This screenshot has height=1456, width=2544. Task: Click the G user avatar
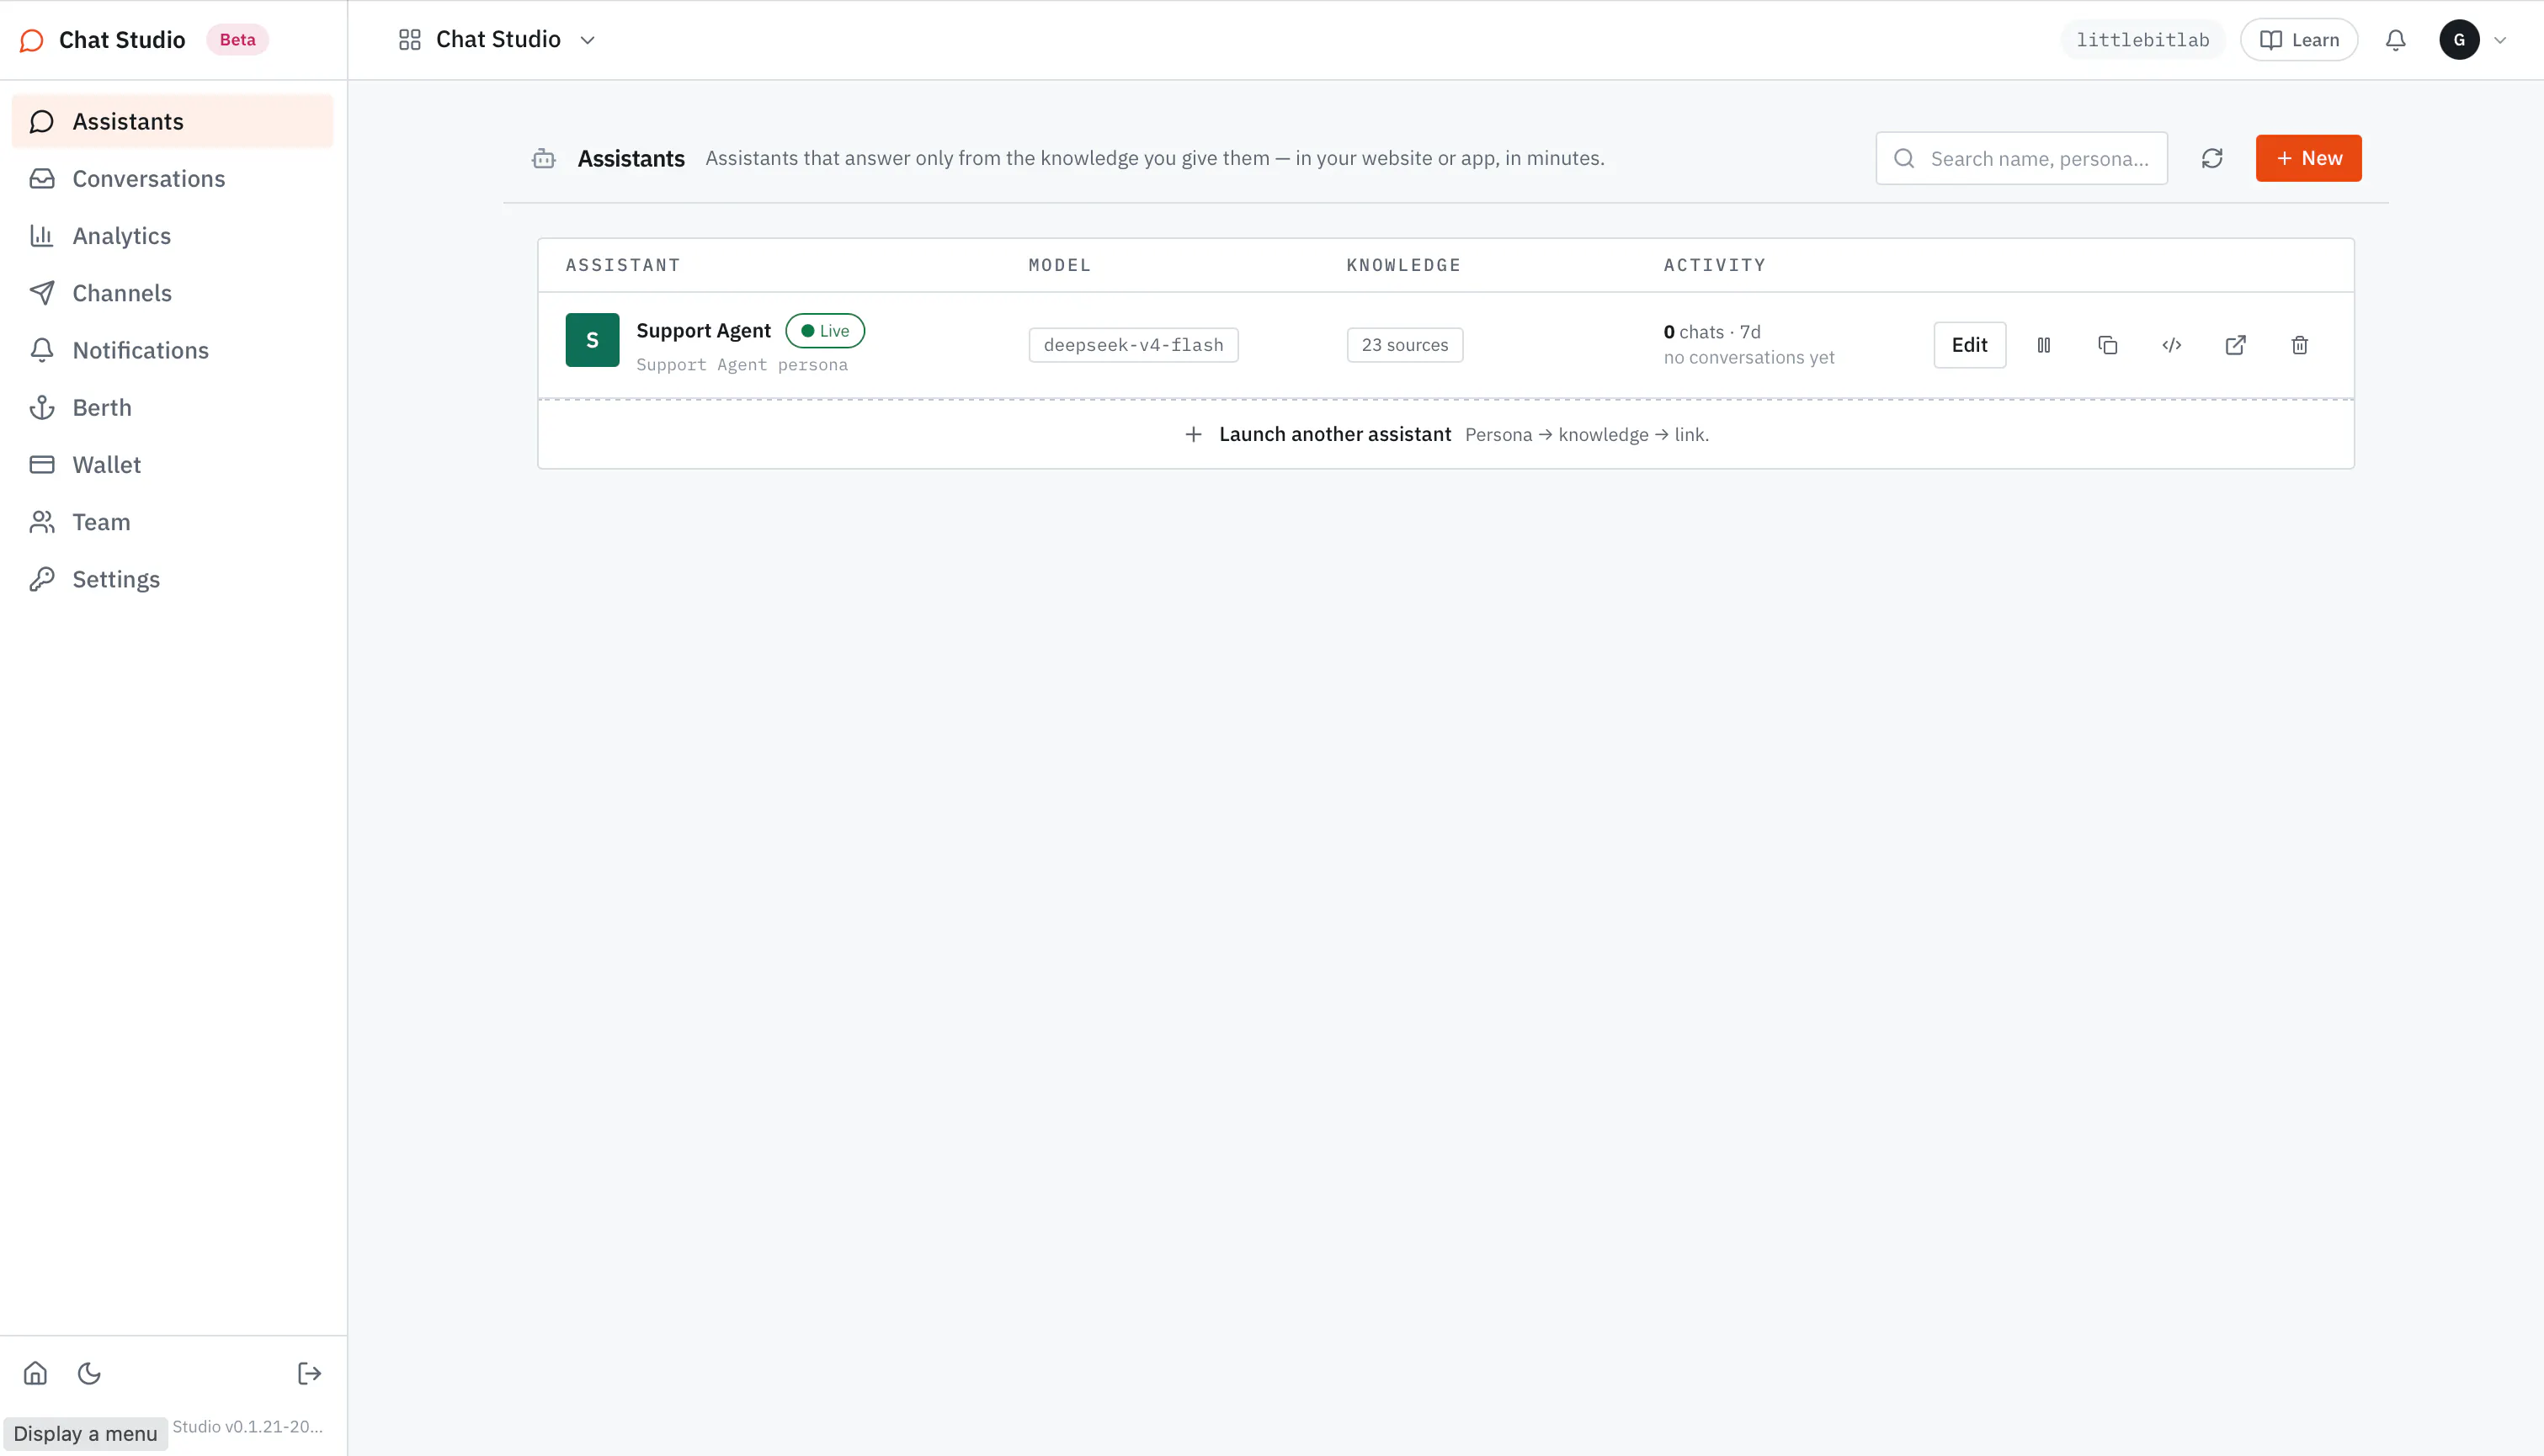pyautogui.click(x=2459, y=40)
